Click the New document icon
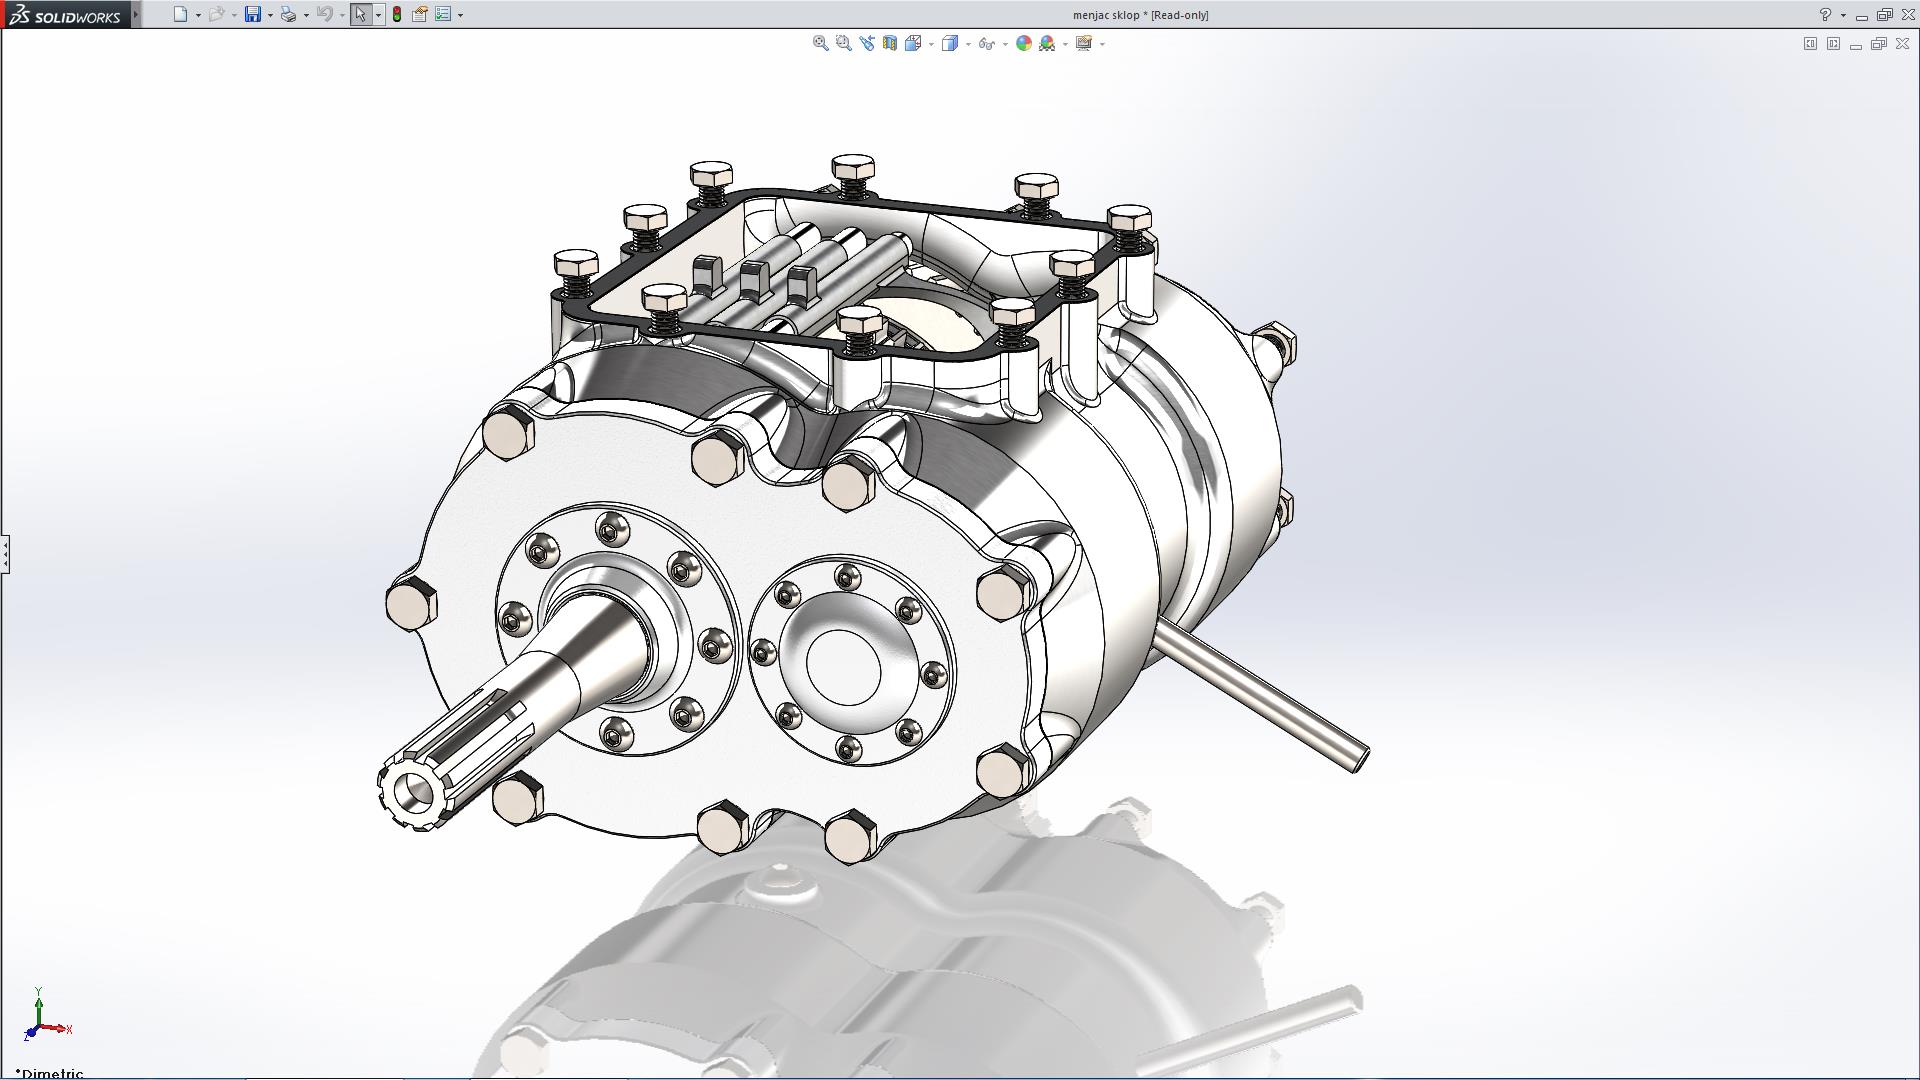The width and height of the screenshot is (1920, 1080). (180, 15)
